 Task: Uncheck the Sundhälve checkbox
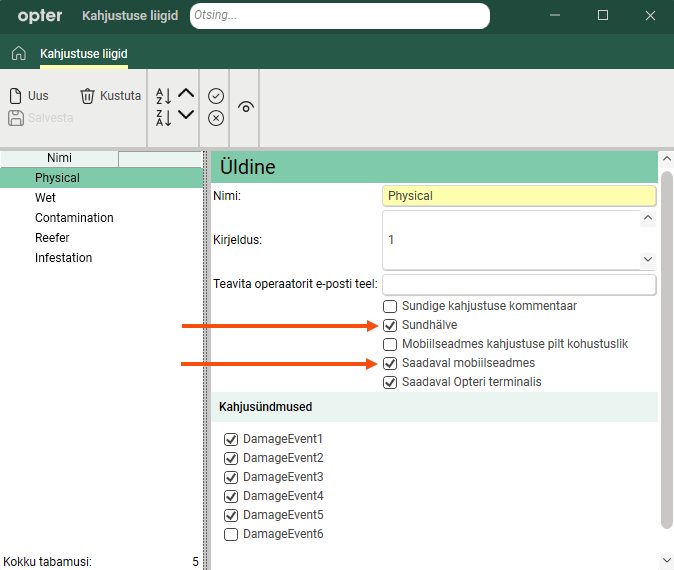(x=390, y=325)
